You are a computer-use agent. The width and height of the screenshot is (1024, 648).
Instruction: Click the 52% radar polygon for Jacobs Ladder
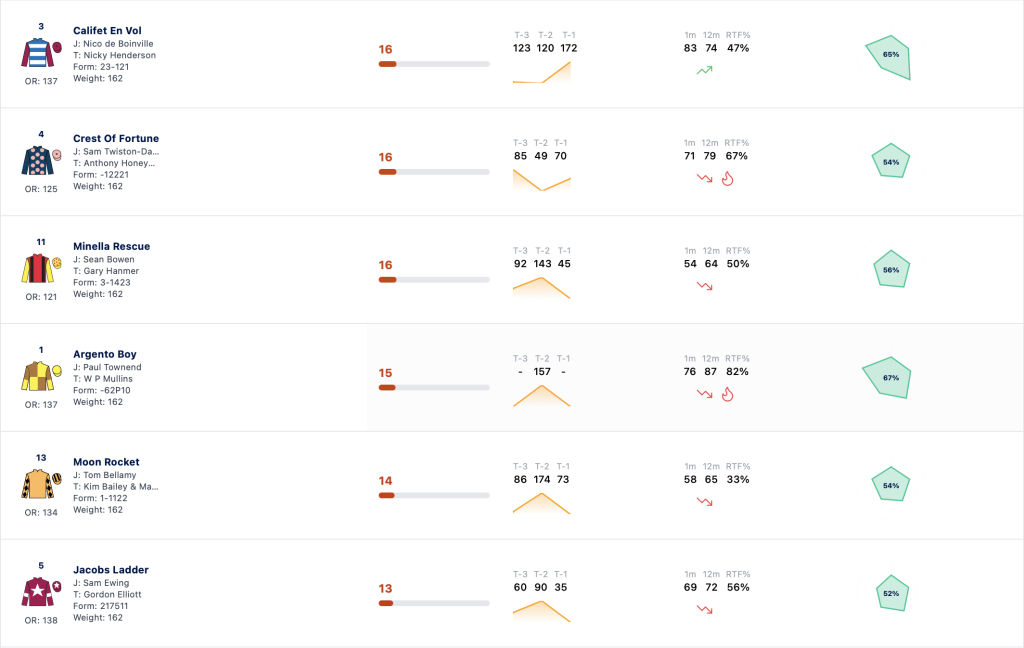pos(892,593)
